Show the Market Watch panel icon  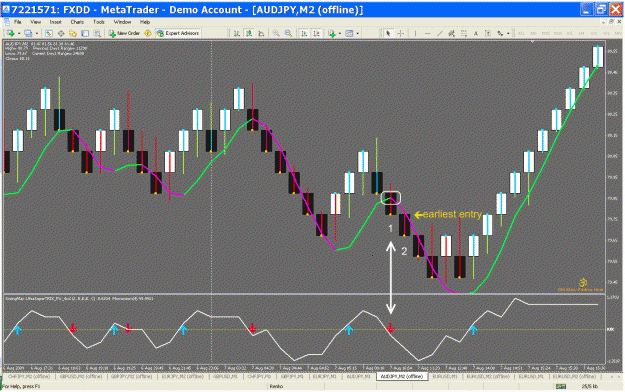pos(49,33)
